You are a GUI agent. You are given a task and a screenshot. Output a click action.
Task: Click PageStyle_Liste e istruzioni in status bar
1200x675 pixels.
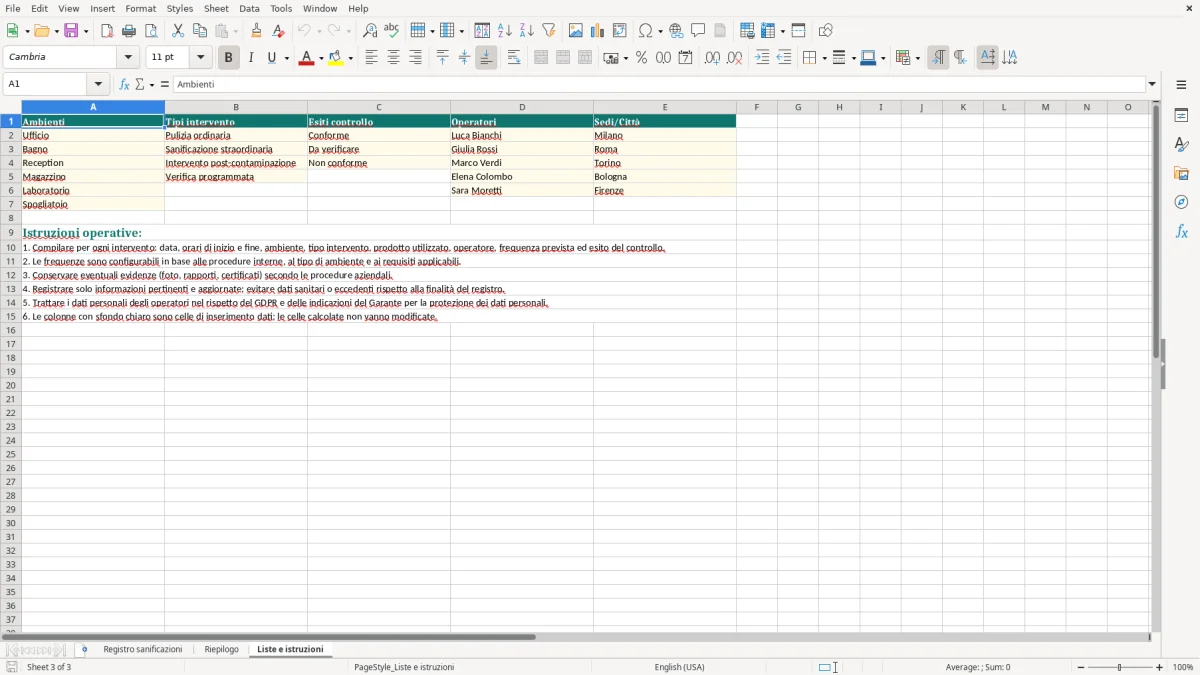click(x=404, y=667)
